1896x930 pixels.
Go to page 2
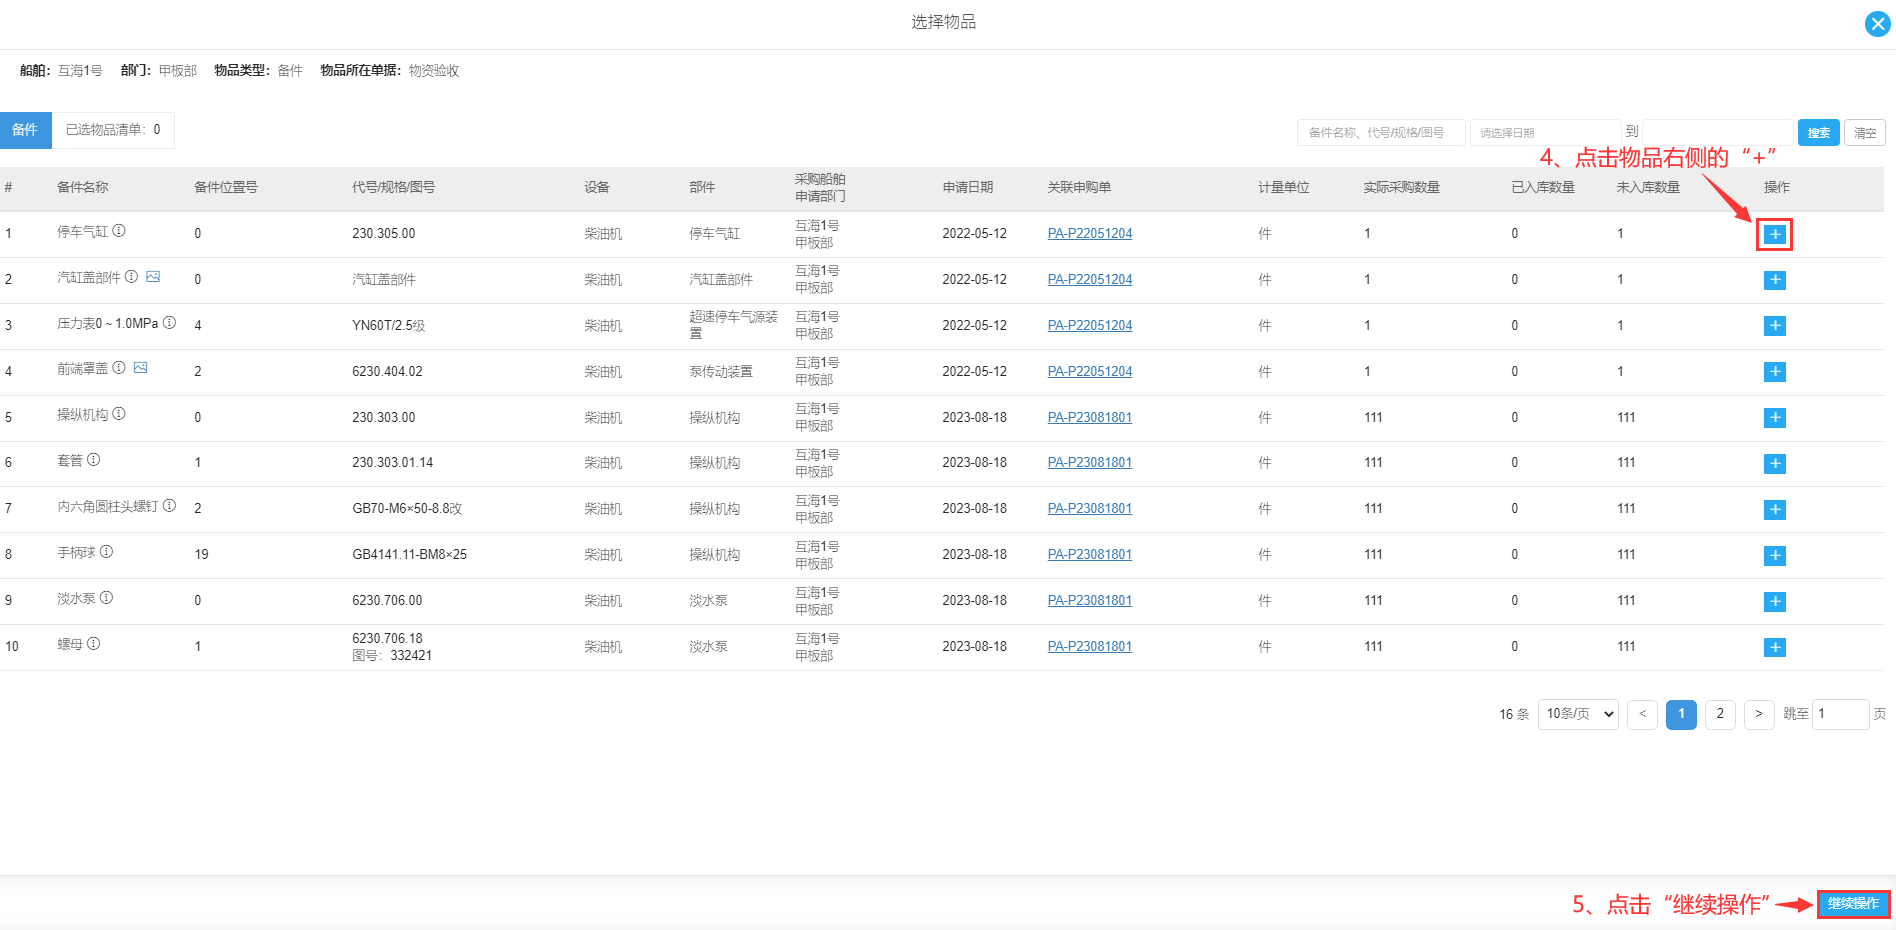(1720, 714)
